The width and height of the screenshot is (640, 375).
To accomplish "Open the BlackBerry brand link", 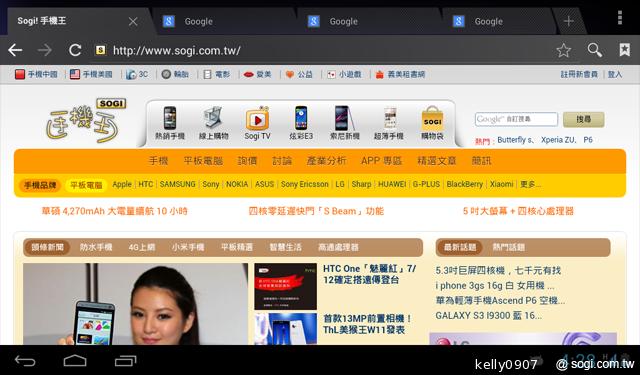I will pos(464,184).
